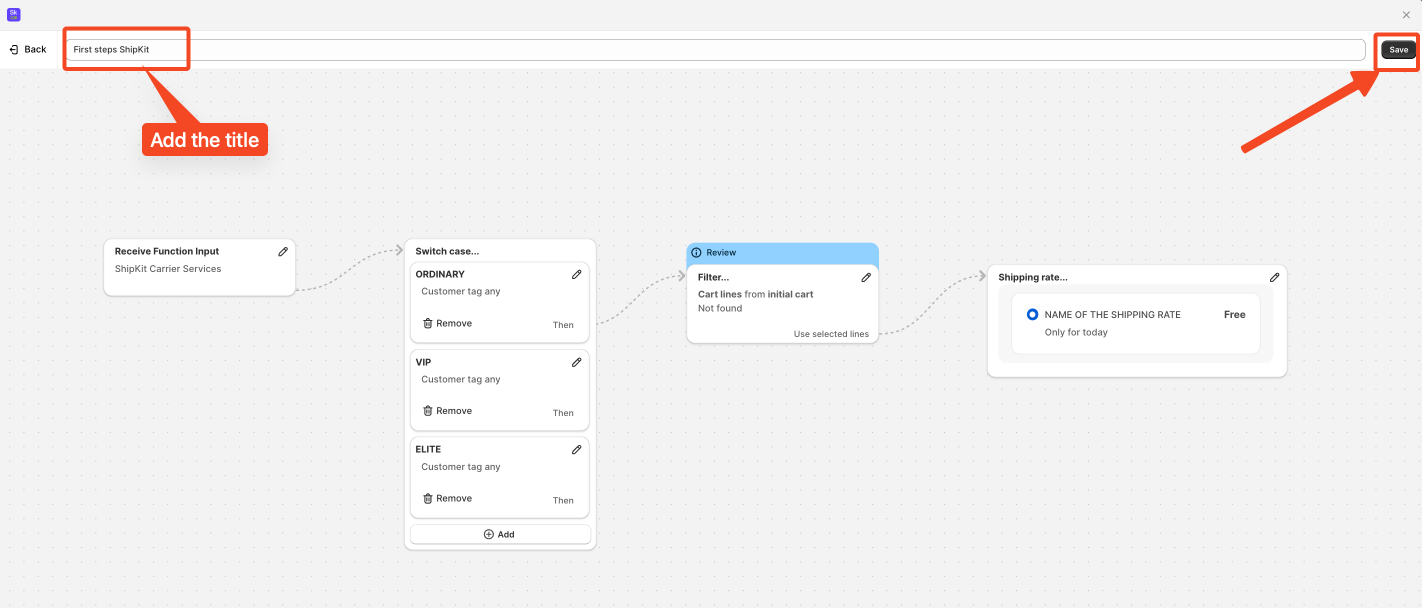Click the info icon beside Review
The width and height of the screenshot is (1422, 608).
tap(697, 253)
